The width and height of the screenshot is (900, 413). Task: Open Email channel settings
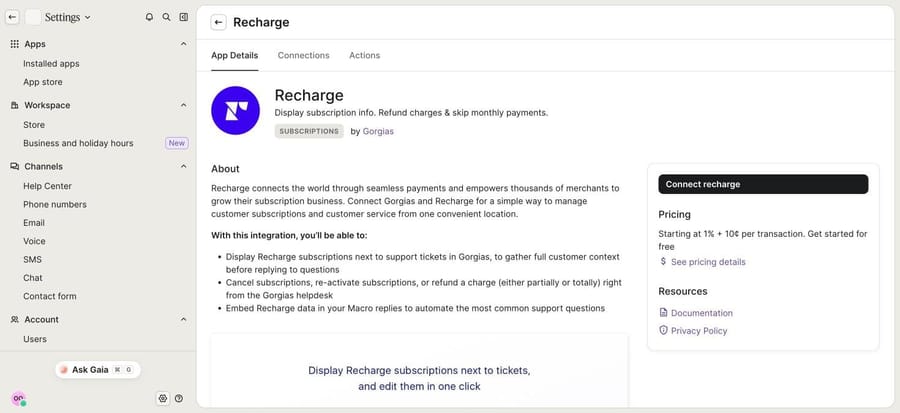[x=34, y=223]
